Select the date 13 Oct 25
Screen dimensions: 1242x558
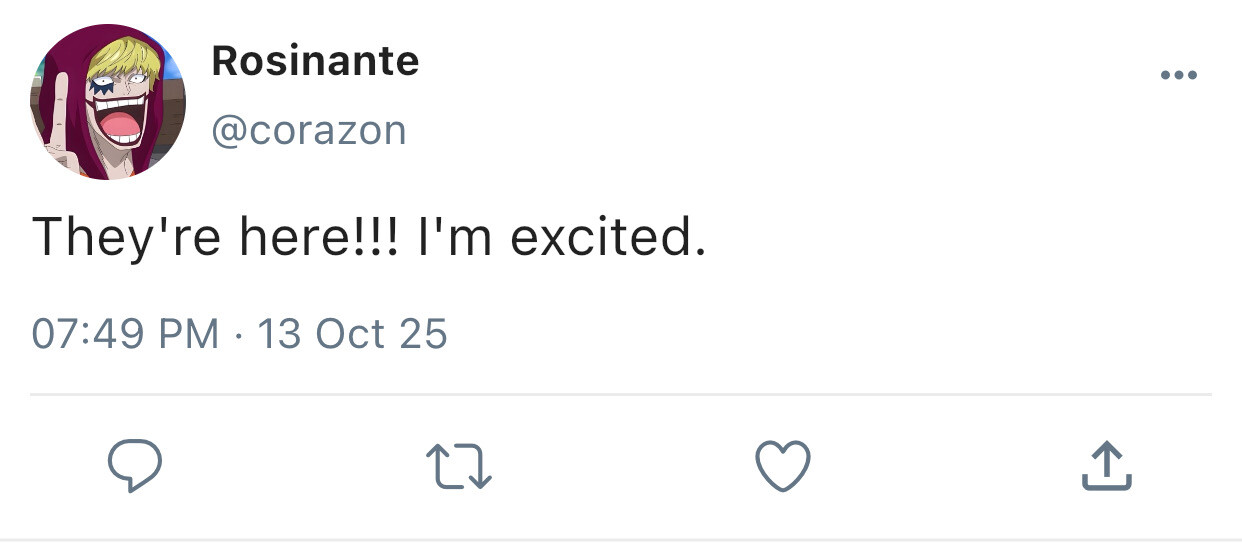click(x=352, y=333)
